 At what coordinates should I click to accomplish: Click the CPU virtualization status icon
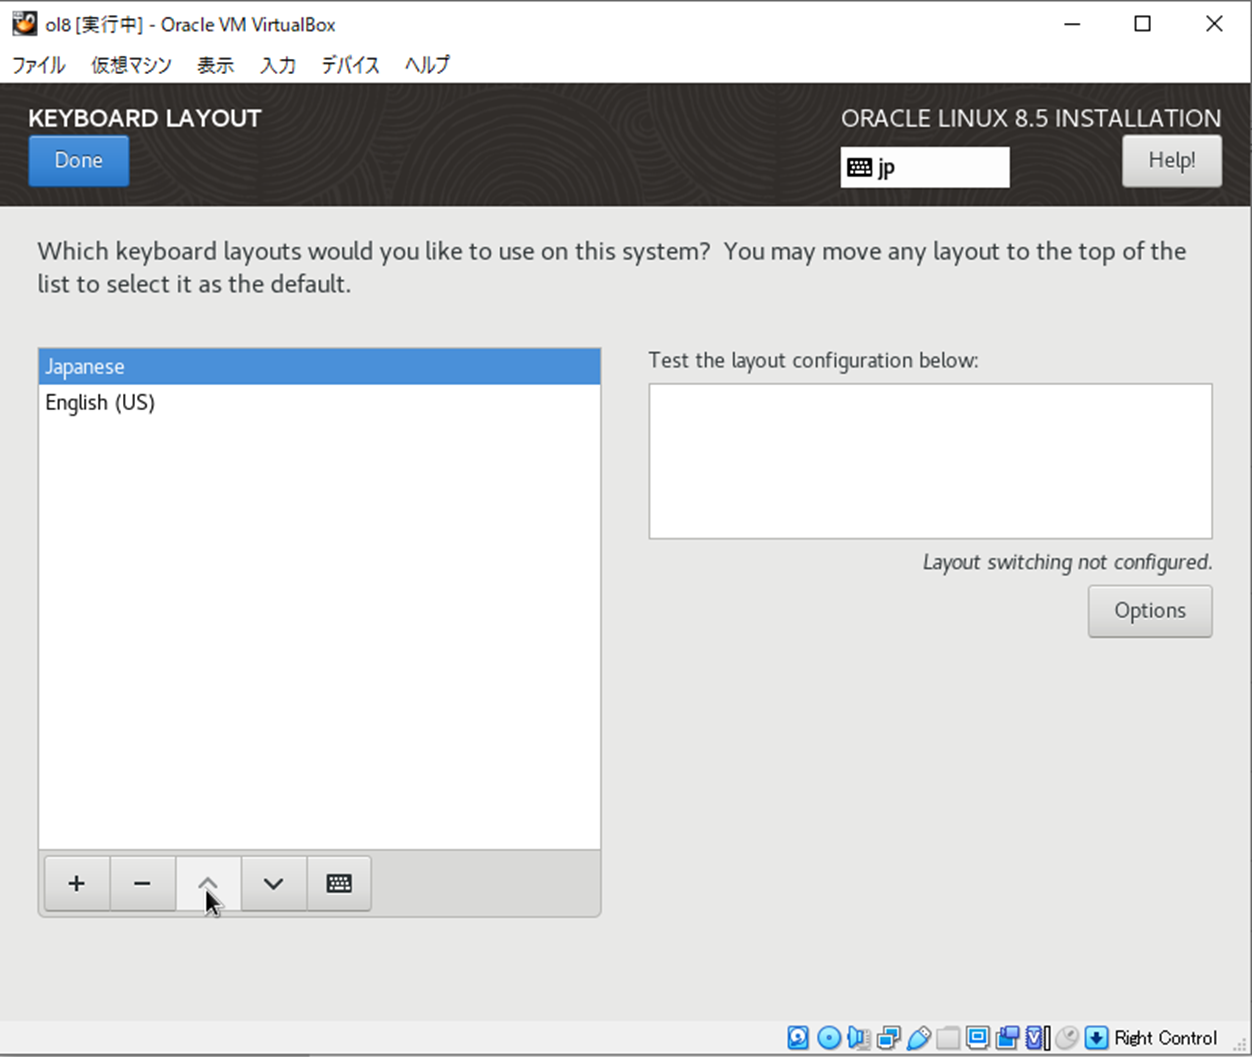tap(1037, 1038)
